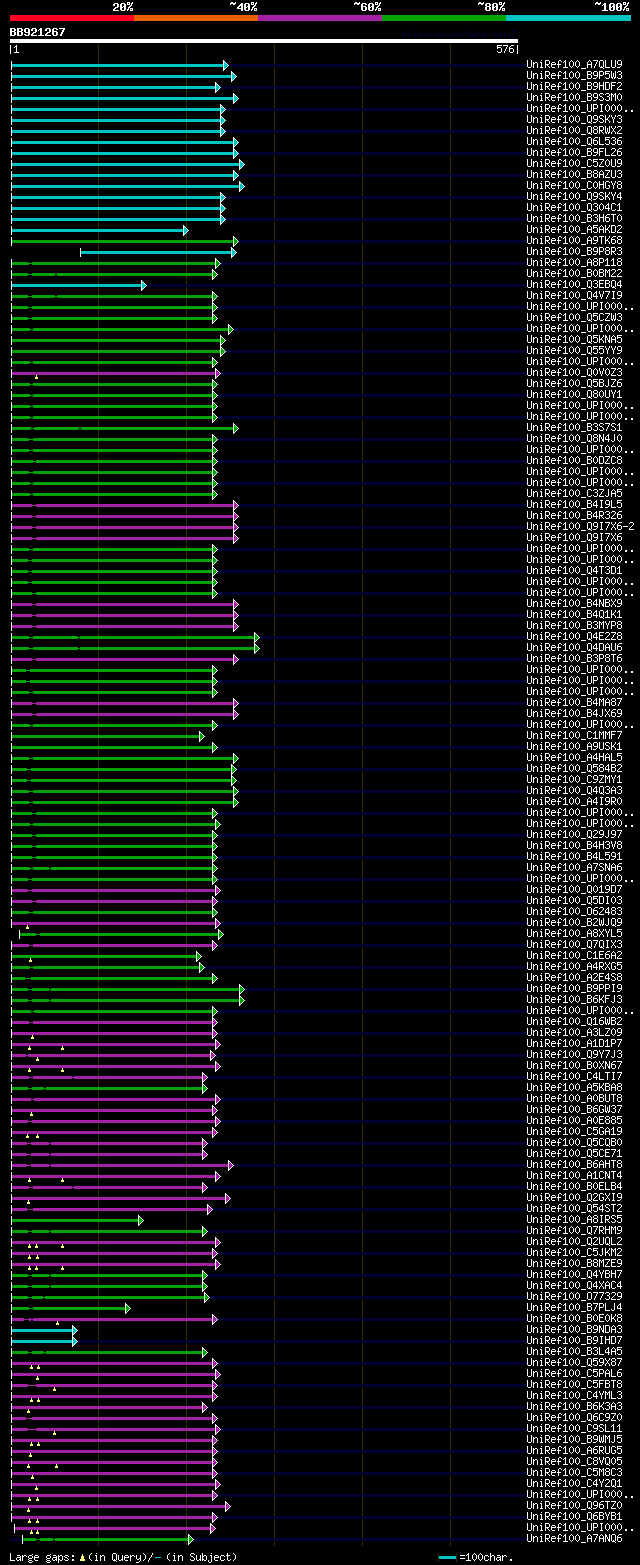Select hit UniRef100_Q29J97

pyautogui.click(x=574, y=834)
